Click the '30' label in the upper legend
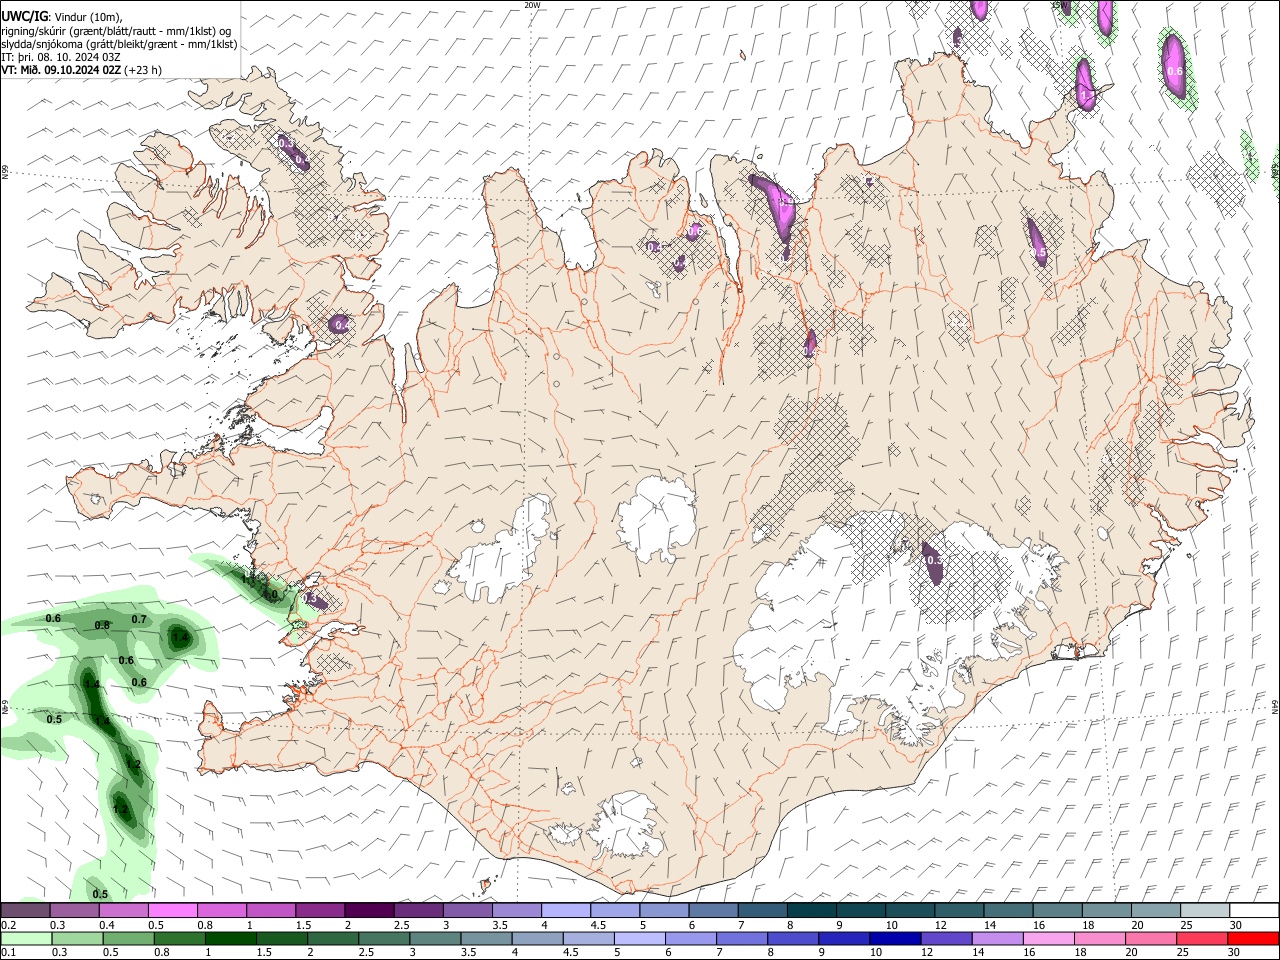 click(x=1236, y=925)
